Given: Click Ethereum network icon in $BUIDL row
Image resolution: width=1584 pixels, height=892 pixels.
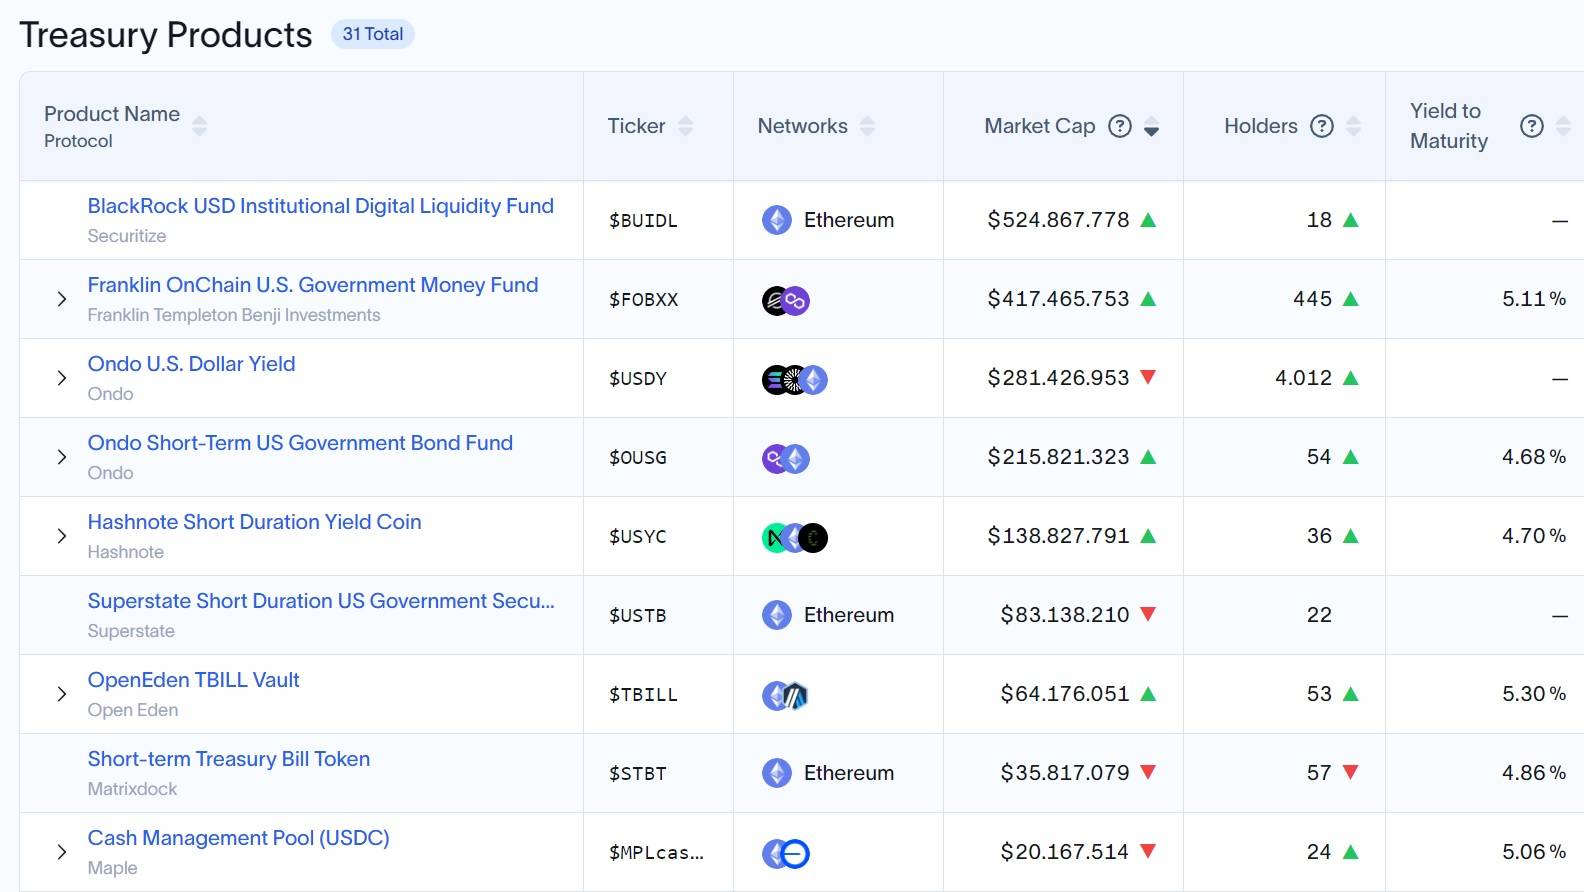Looking at the screenshot, I should pyautogui.click(x=777, y=220).
